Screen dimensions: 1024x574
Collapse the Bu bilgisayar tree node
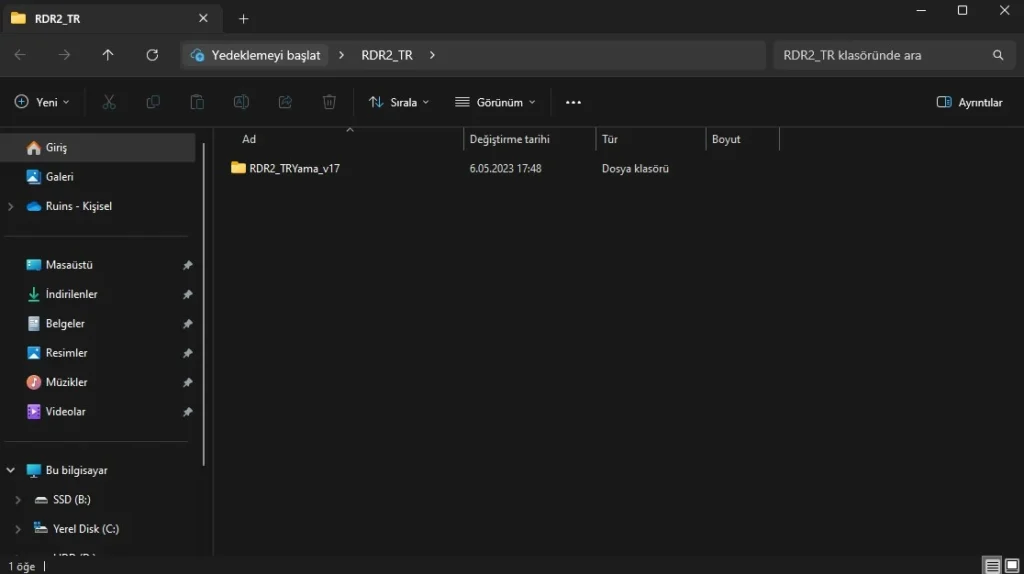coord(10,470)
